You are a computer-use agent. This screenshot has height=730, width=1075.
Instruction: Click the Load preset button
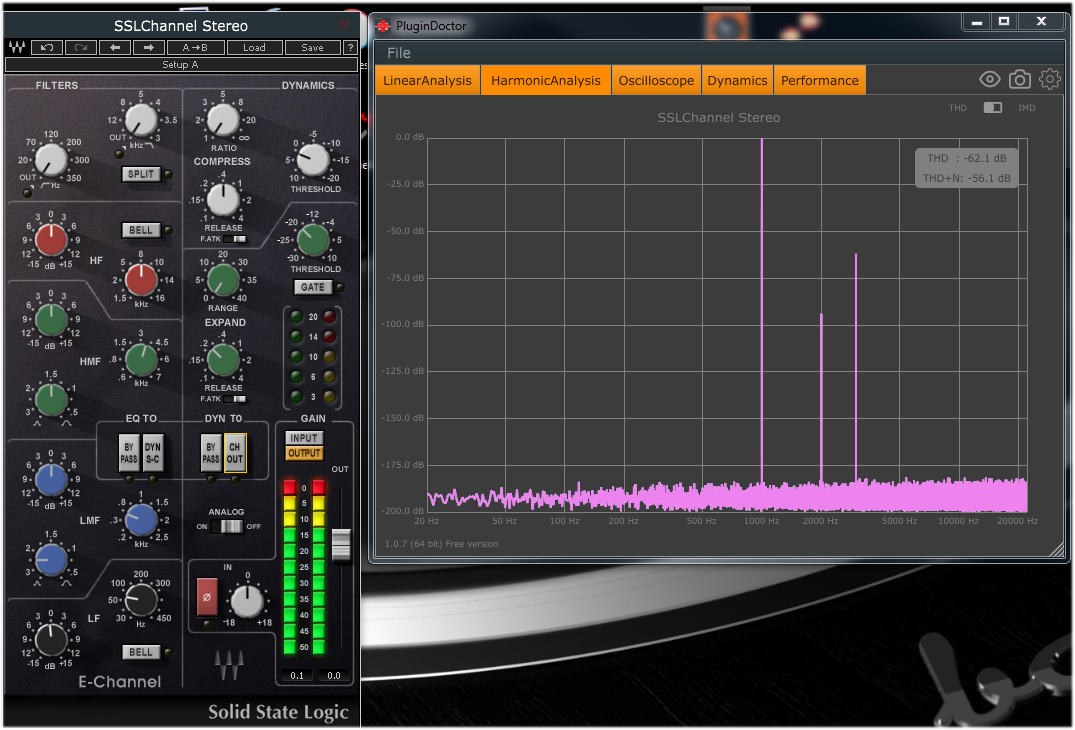tap(254, 47)
